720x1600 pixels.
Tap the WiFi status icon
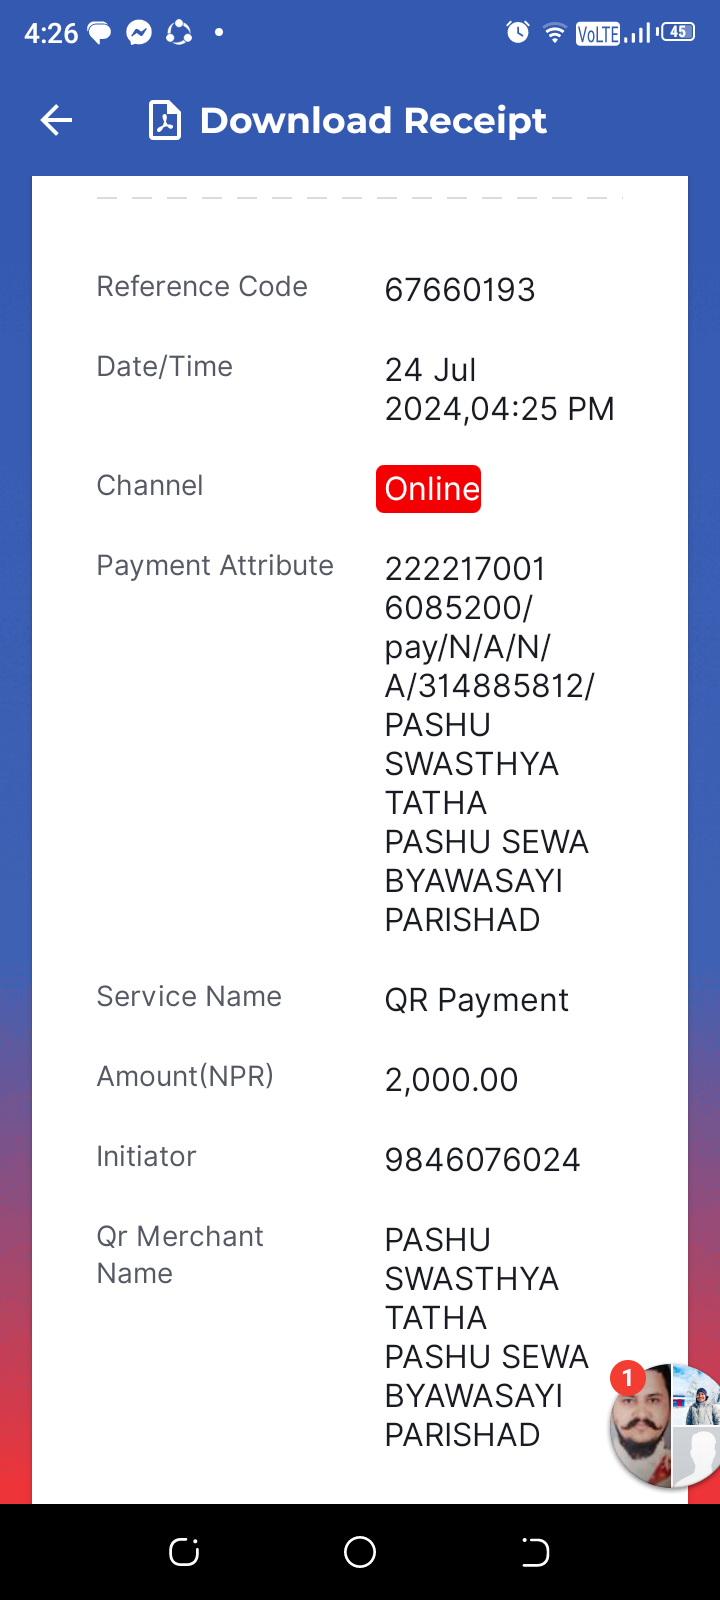(x=554, y=33)
